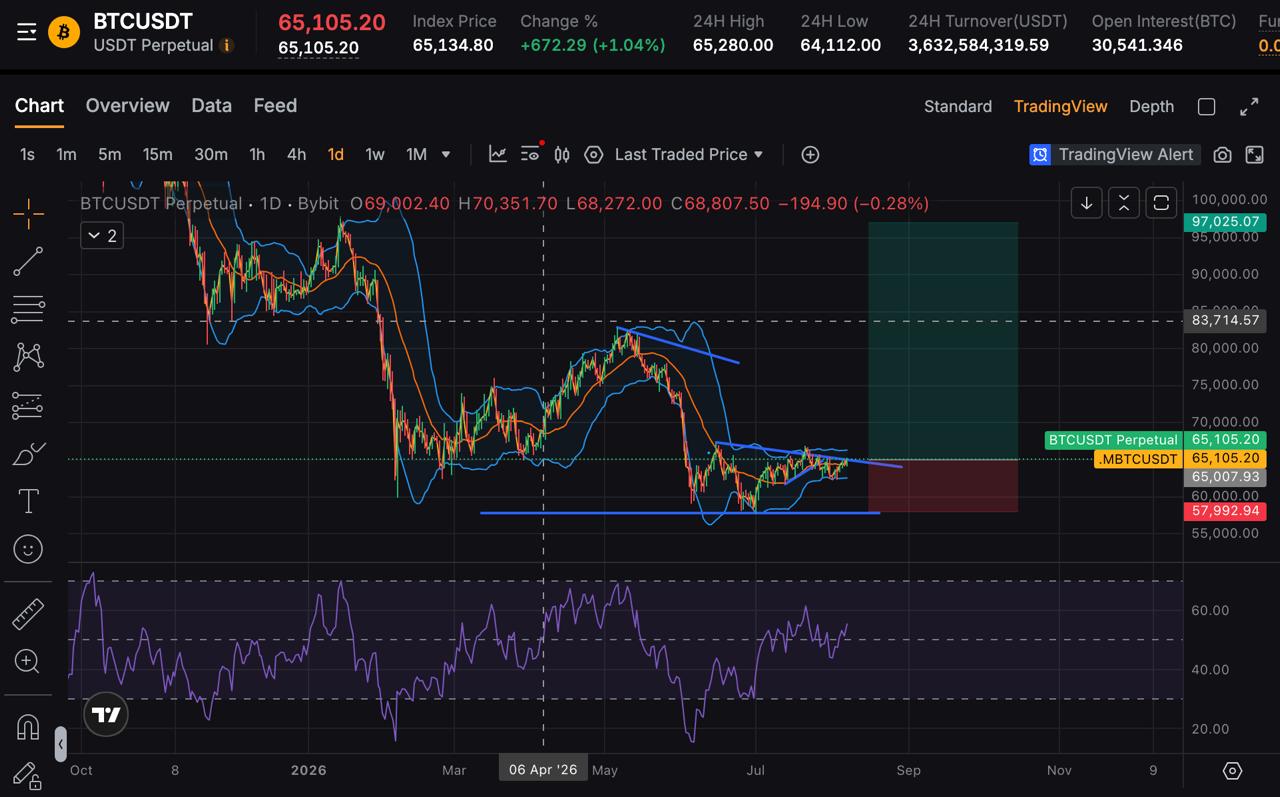Viewport: 1280px width, 797px height.
Task: Collapse the drawing toolbar with side arrow
Action: point(61,744)
